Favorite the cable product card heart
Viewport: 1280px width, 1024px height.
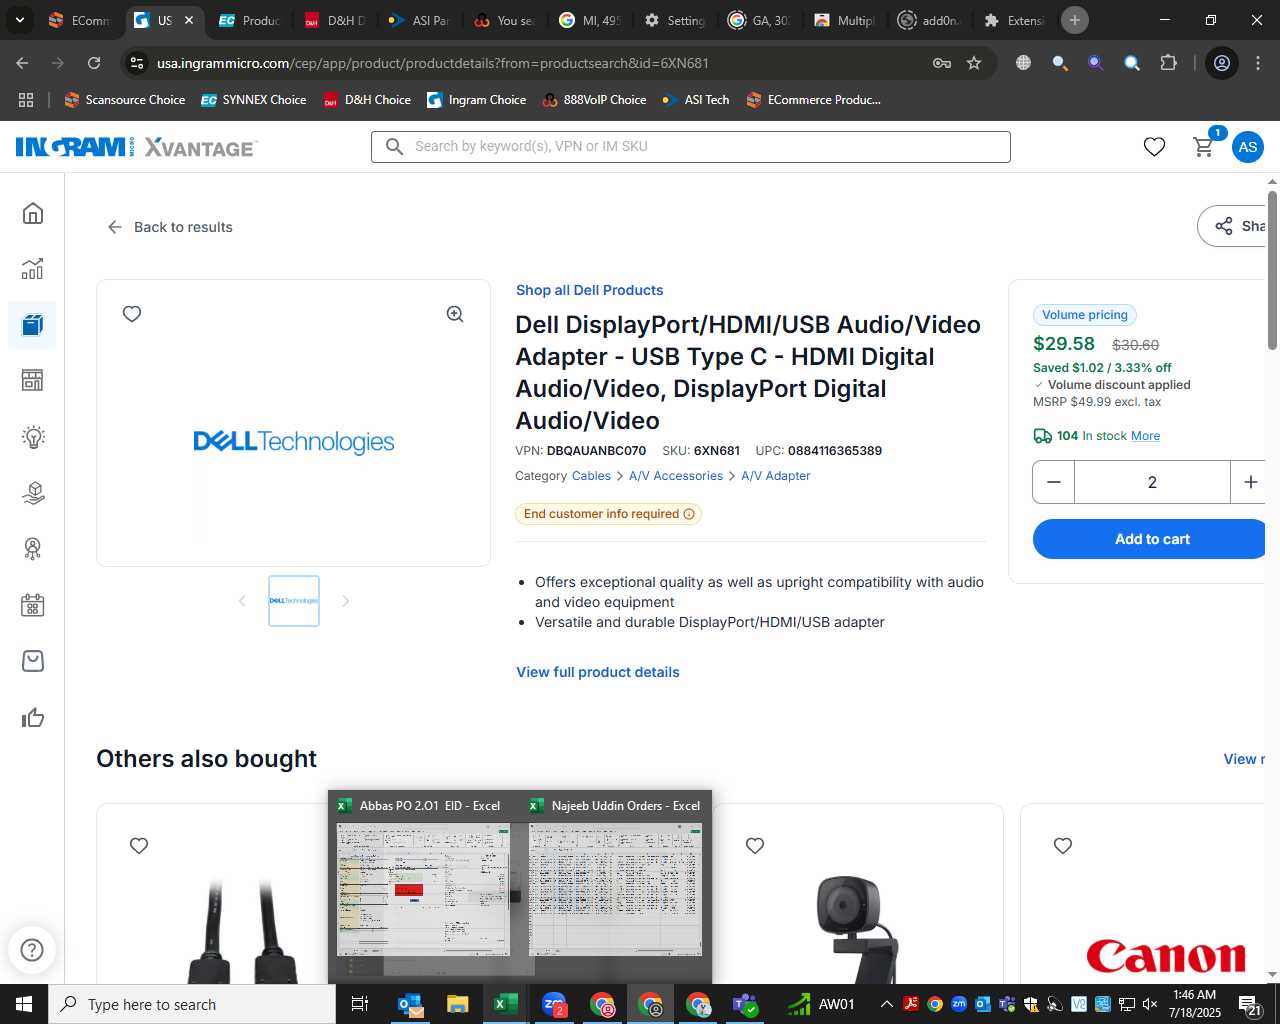click(x=139, y=846)
